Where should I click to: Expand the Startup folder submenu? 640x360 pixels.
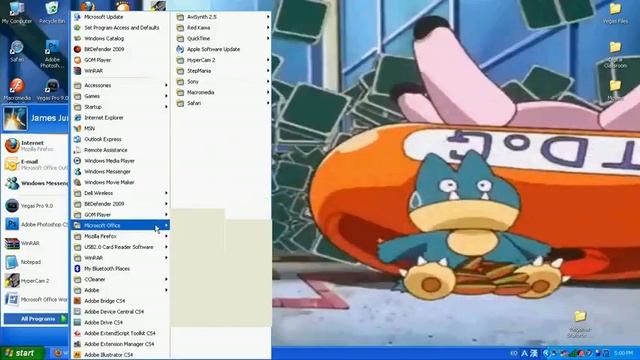[x=120, y=107]
